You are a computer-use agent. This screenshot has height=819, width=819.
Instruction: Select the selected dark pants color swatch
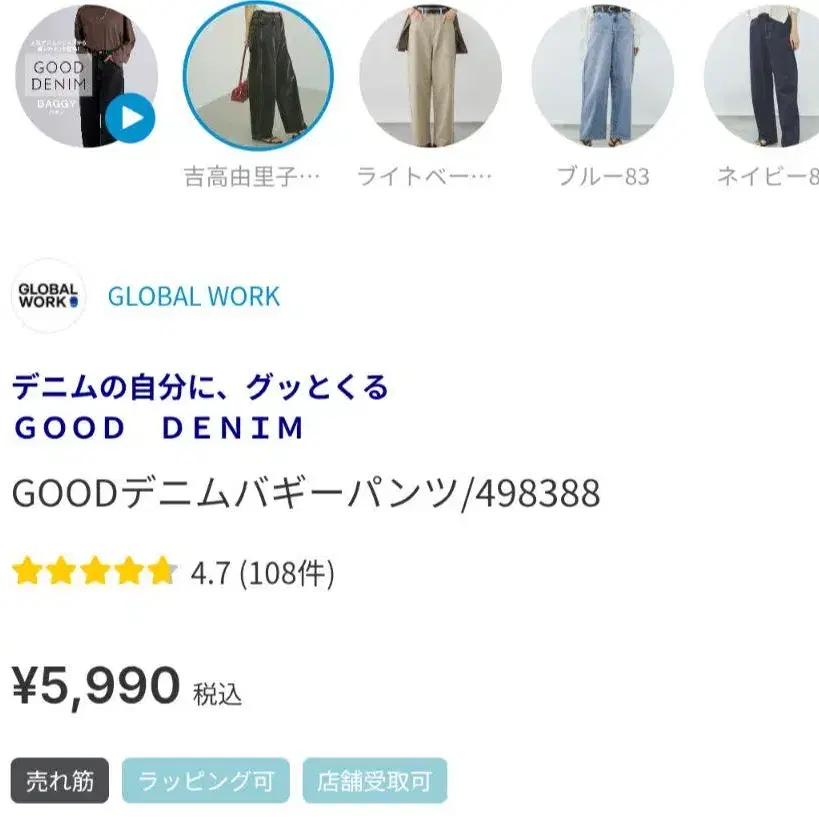(258, 76)
